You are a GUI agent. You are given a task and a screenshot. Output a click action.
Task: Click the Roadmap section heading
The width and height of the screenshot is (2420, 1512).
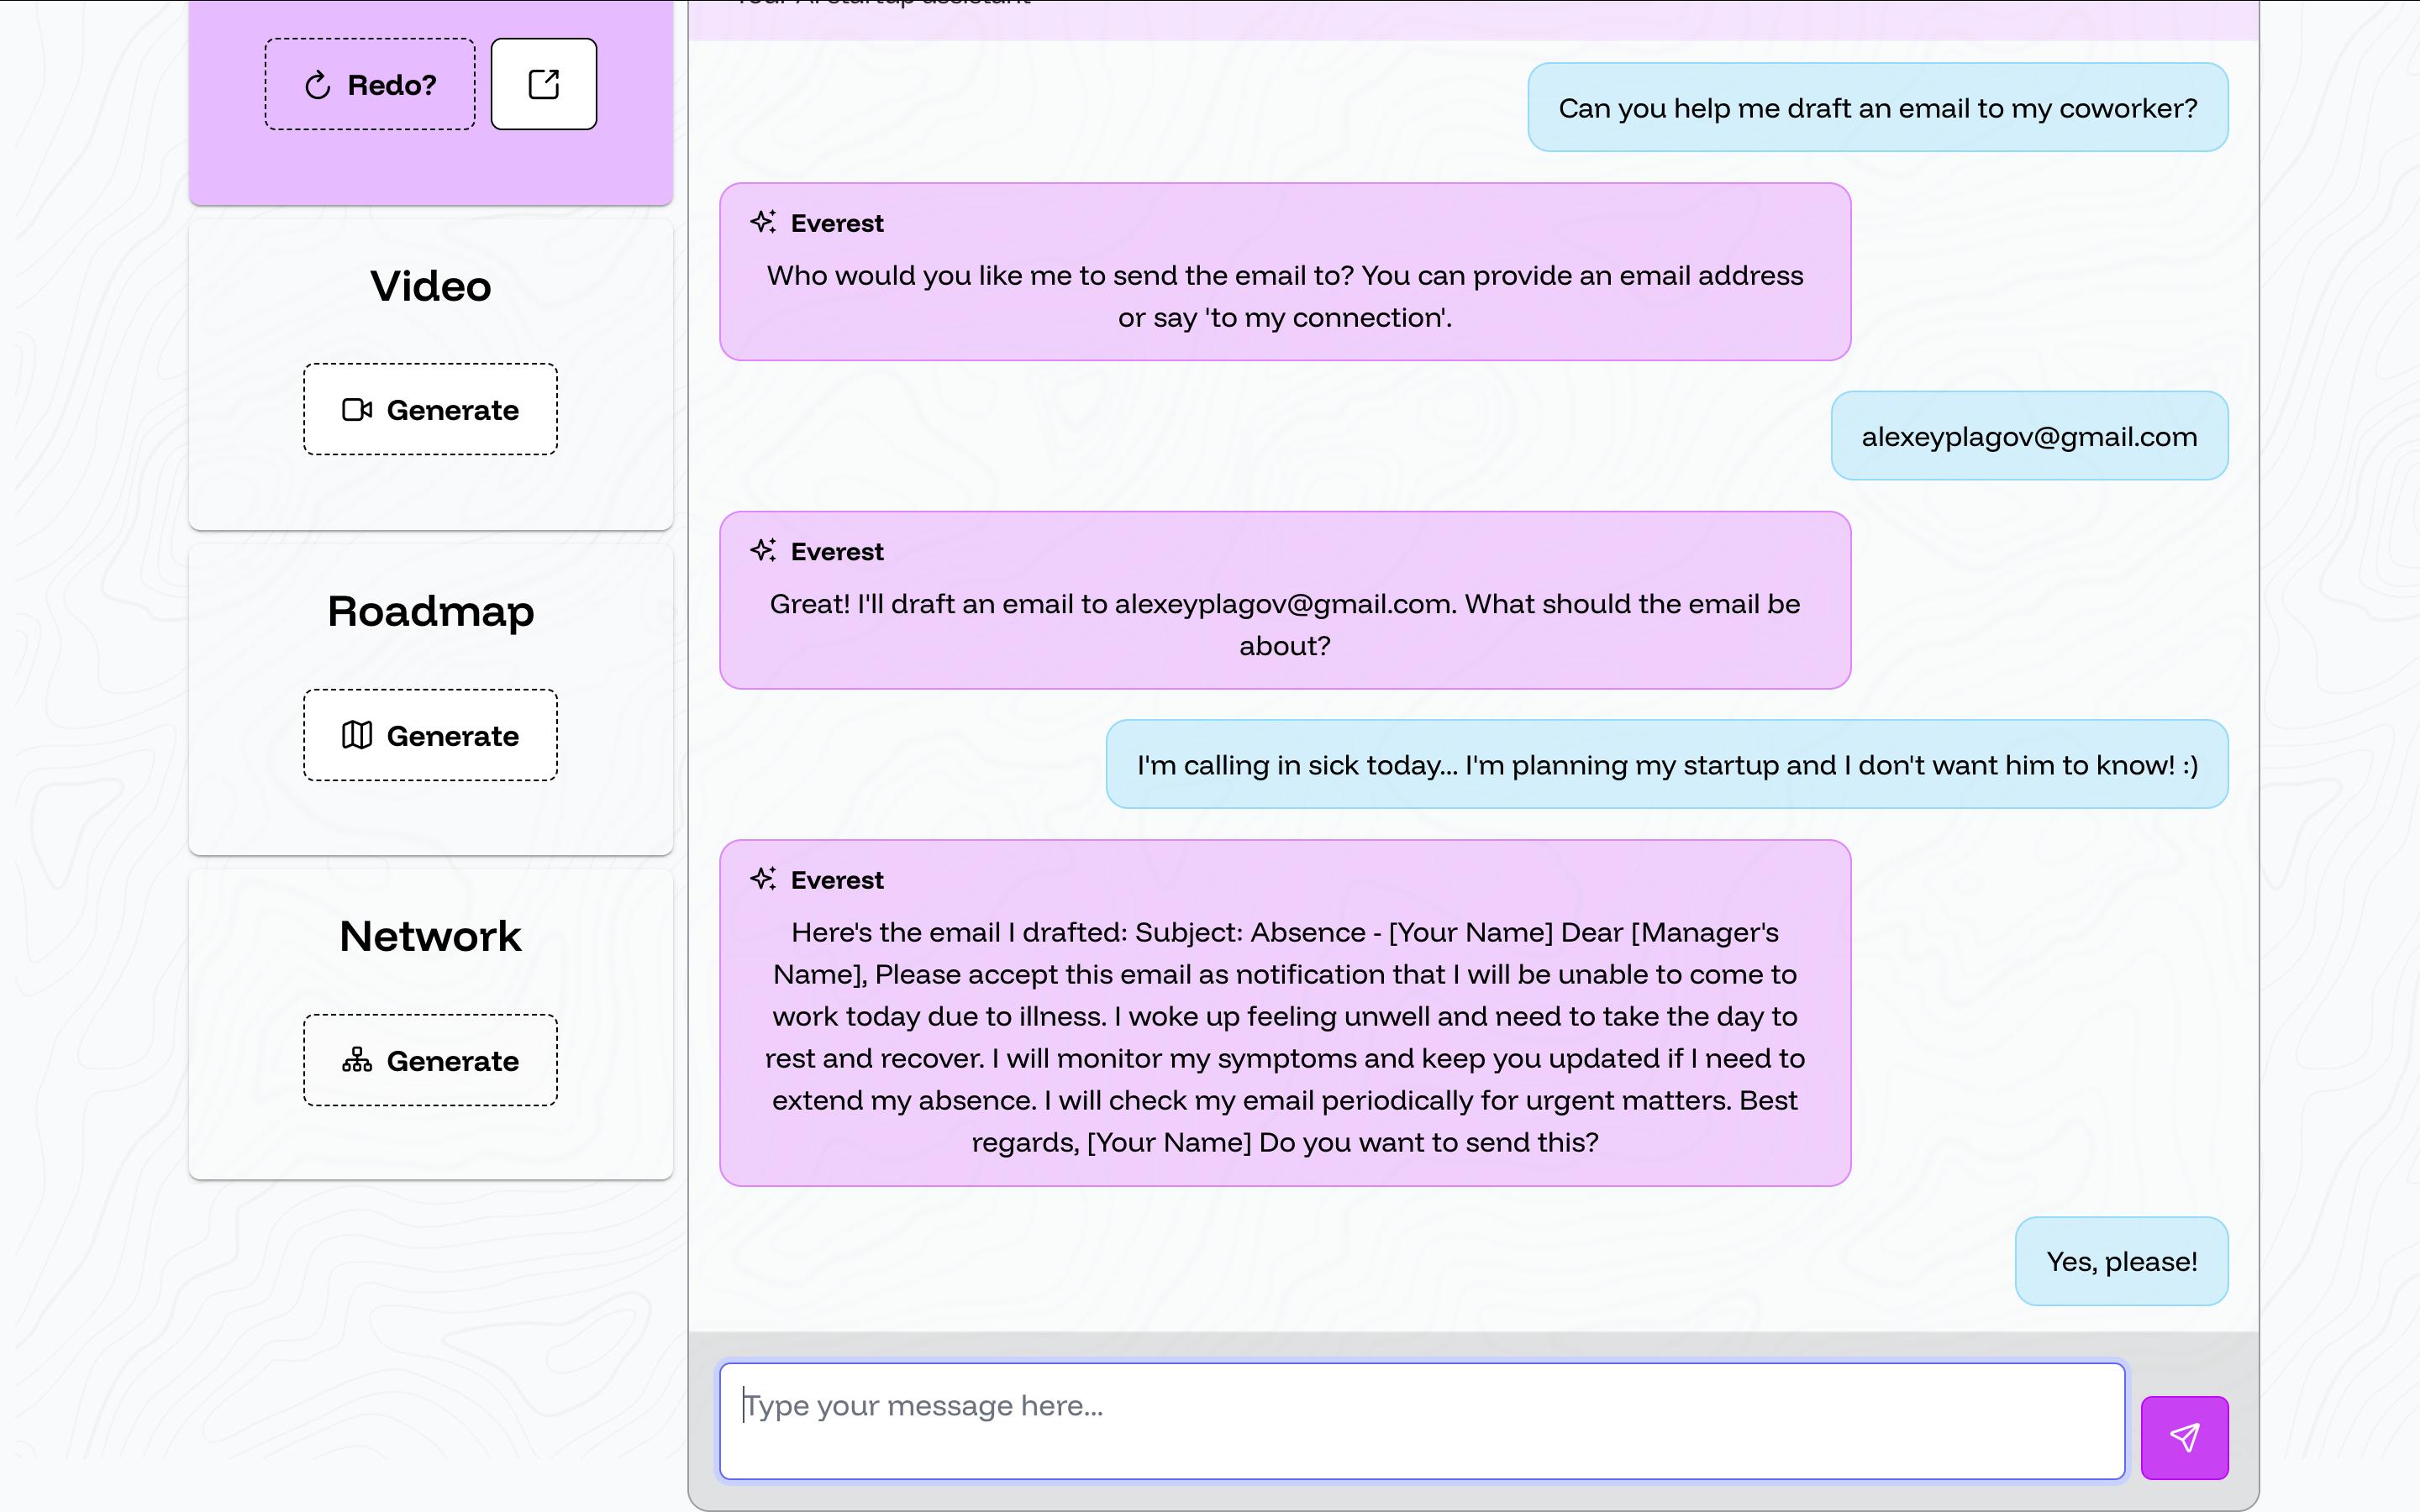click(x=430, y=611)
